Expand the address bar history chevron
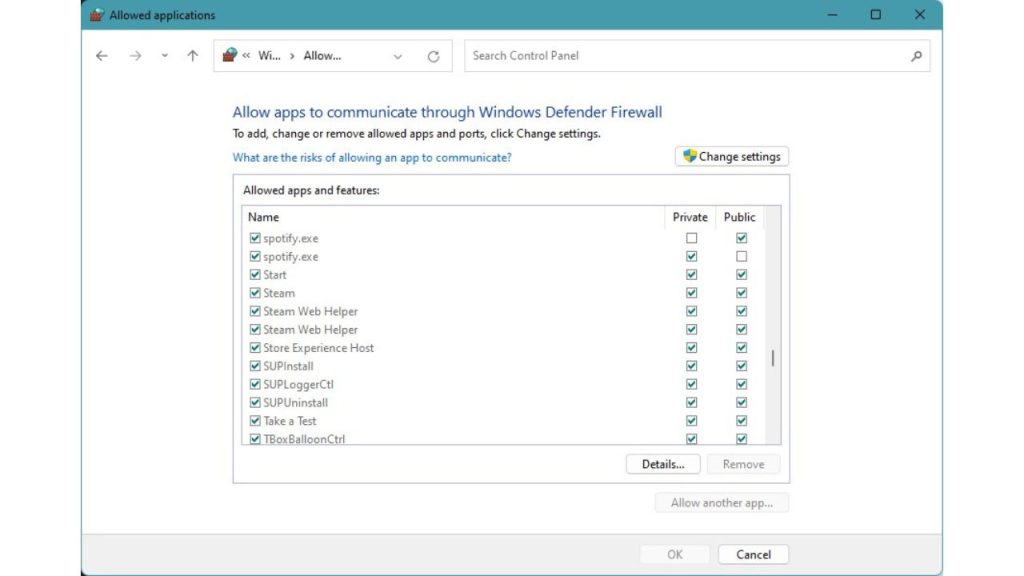 click(398, 56)
